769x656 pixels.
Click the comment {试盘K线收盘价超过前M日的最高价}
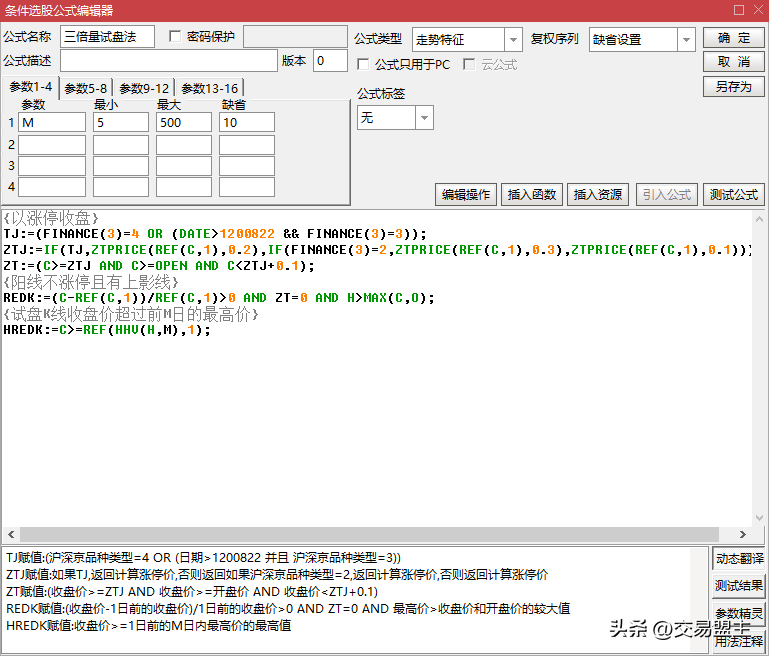[130, 314]
